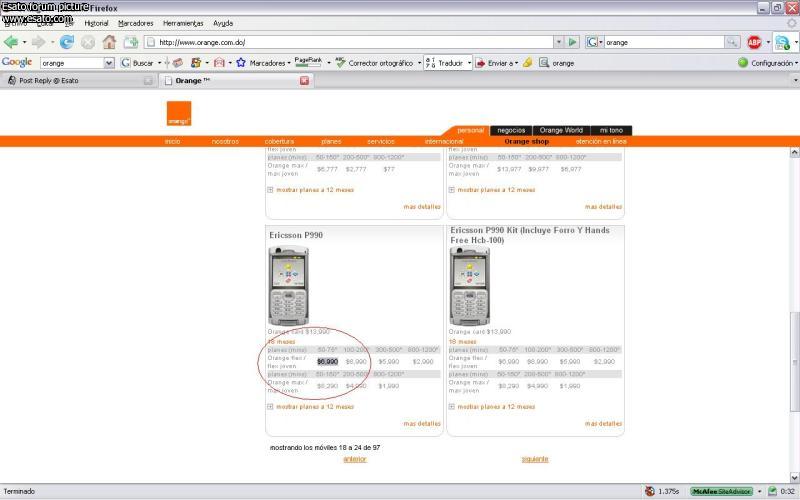The image size is (800, 500).
Task: Open the Marcadores menu in the menu bar
Action: pyautogui.click(x=135, y=23)
